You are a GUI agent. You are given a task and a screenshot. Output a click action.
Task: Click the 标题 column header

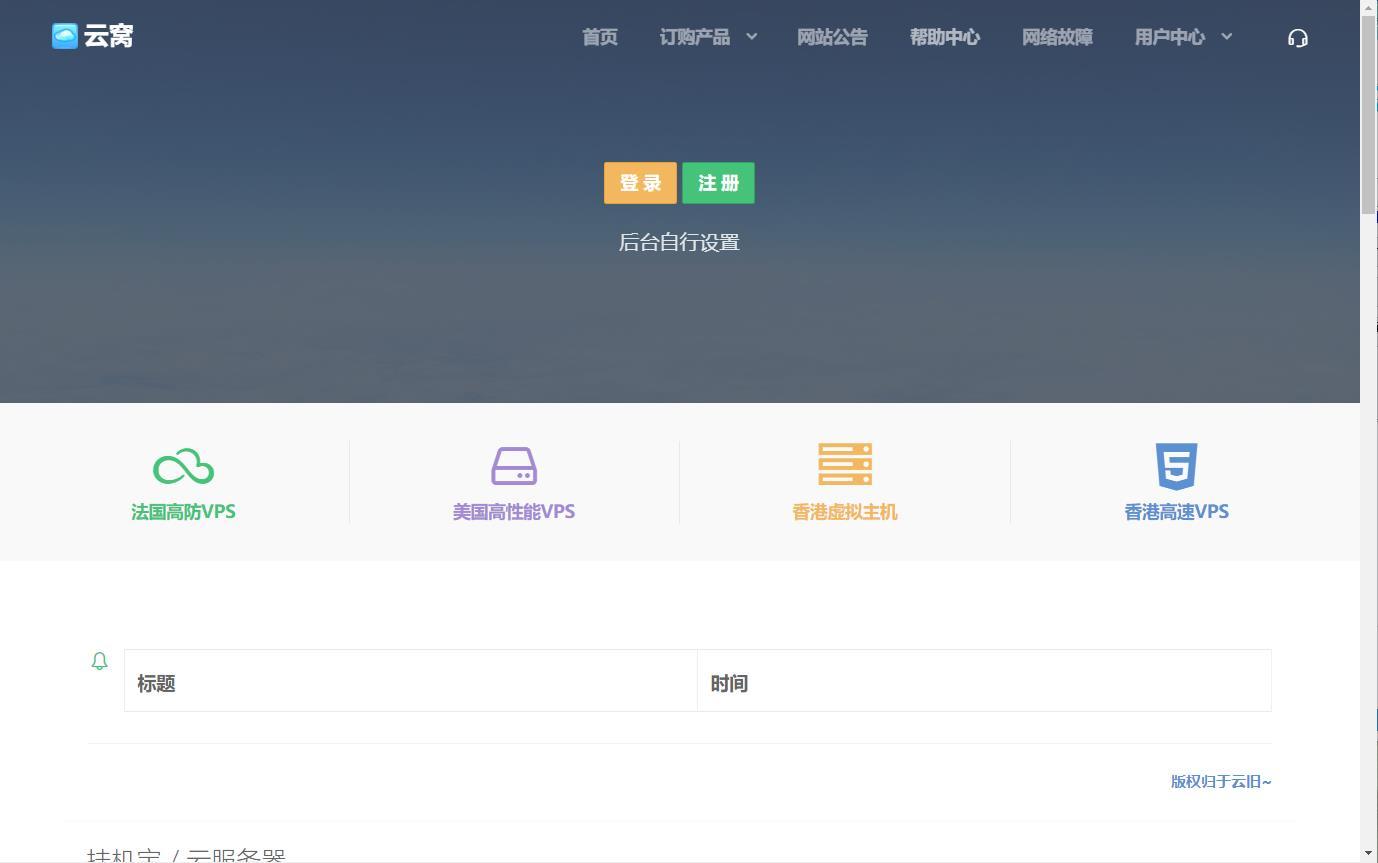coord(156,683)
